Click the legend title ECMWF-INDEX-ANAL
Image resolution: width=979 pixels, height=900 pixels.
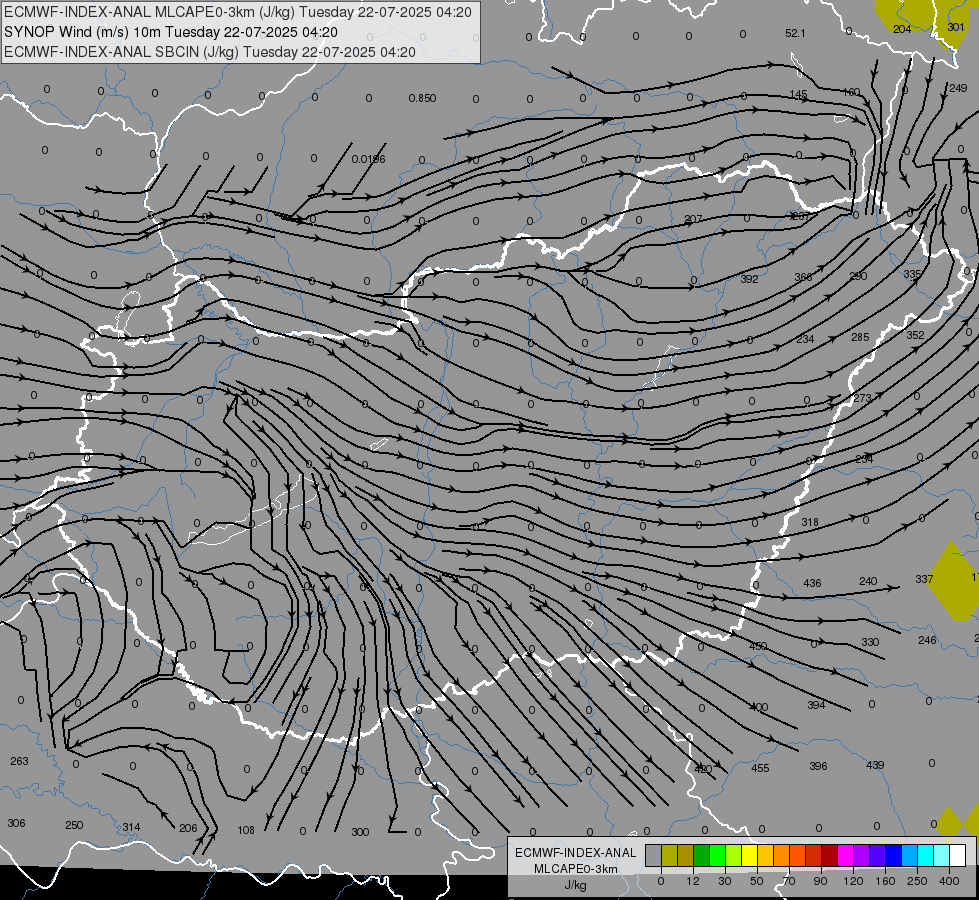coord(576,853)
